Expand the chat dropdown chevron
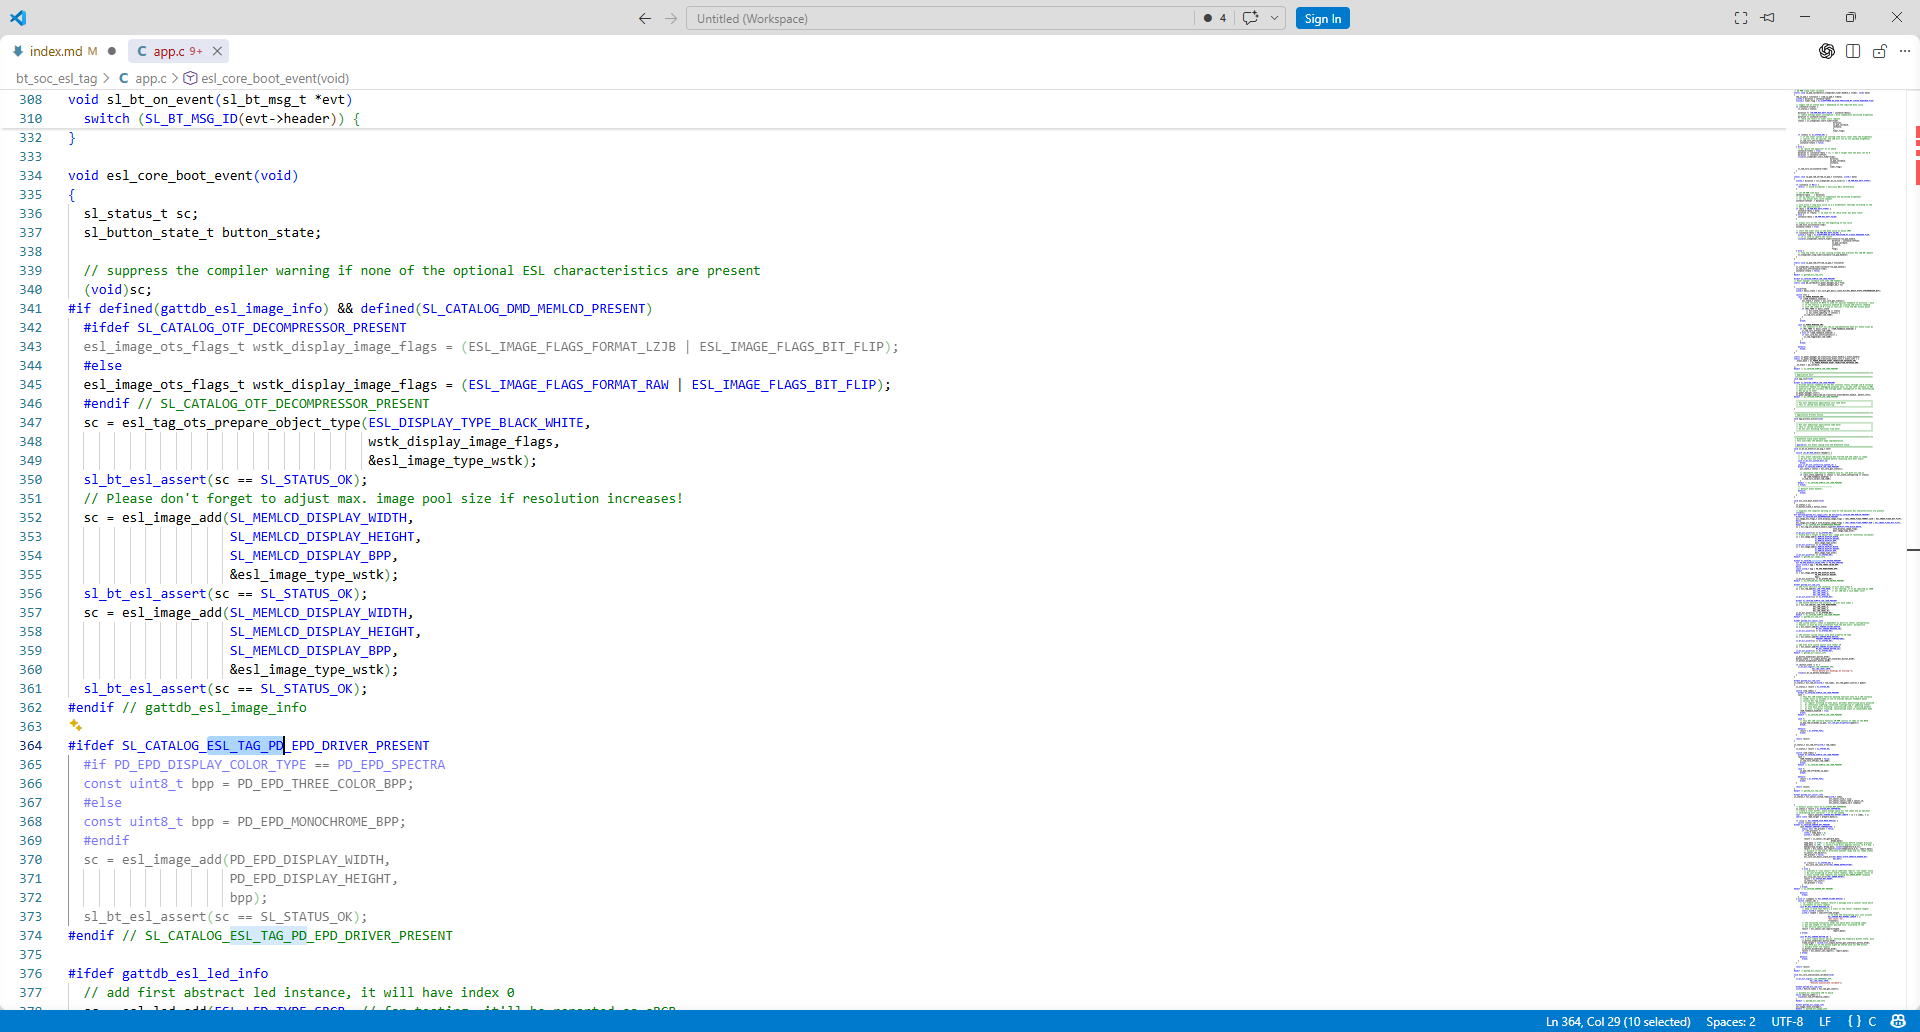The image size is (1920, 1032). (1274, 18)
